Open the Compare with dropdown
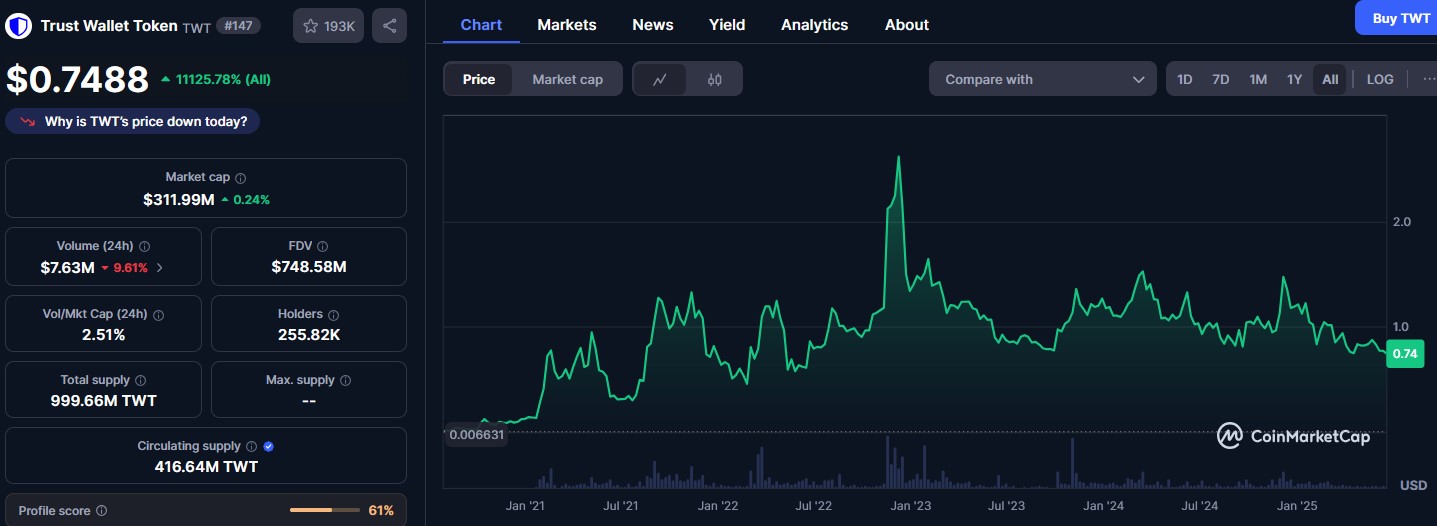1437x526 pixels. tap(1043, 79)
